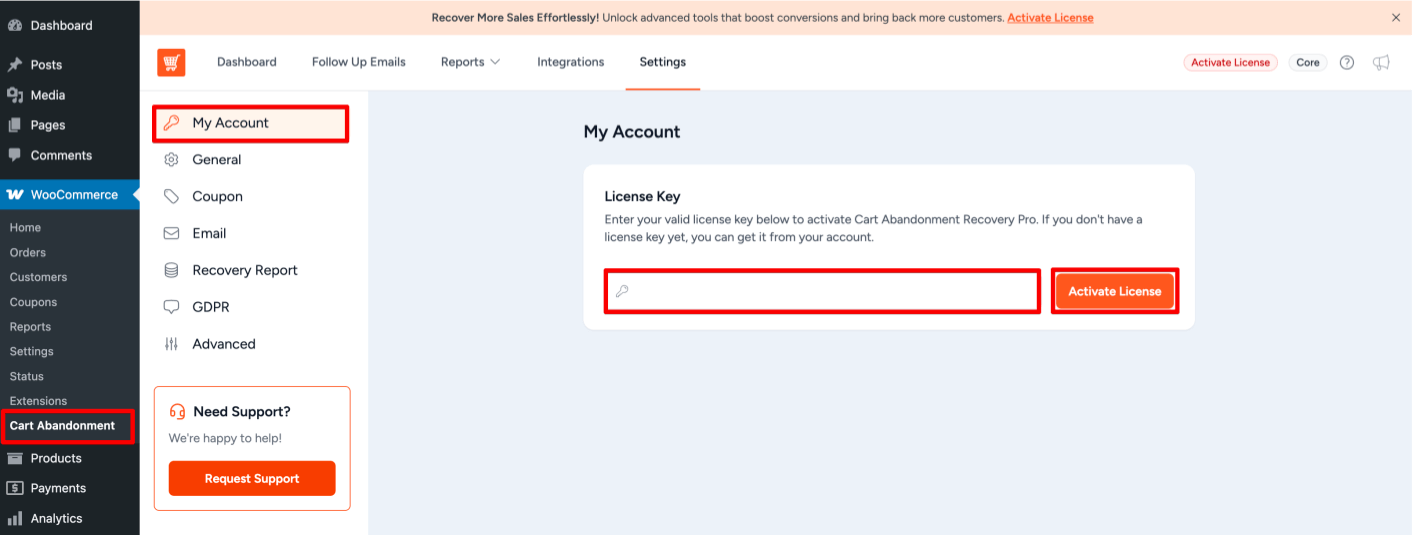1412x535 pixels.
Task: Select Advanced settings section
Action: pos(223,344)
